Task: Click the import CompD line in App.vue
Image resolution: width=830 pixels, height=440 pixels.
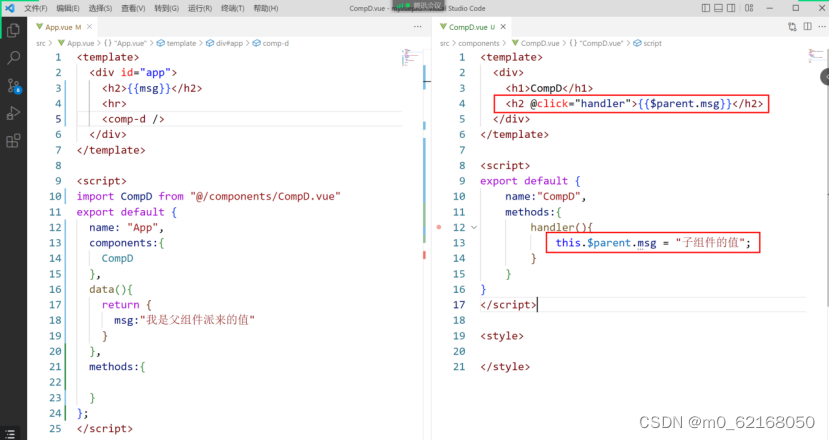Action: point(209,196)
